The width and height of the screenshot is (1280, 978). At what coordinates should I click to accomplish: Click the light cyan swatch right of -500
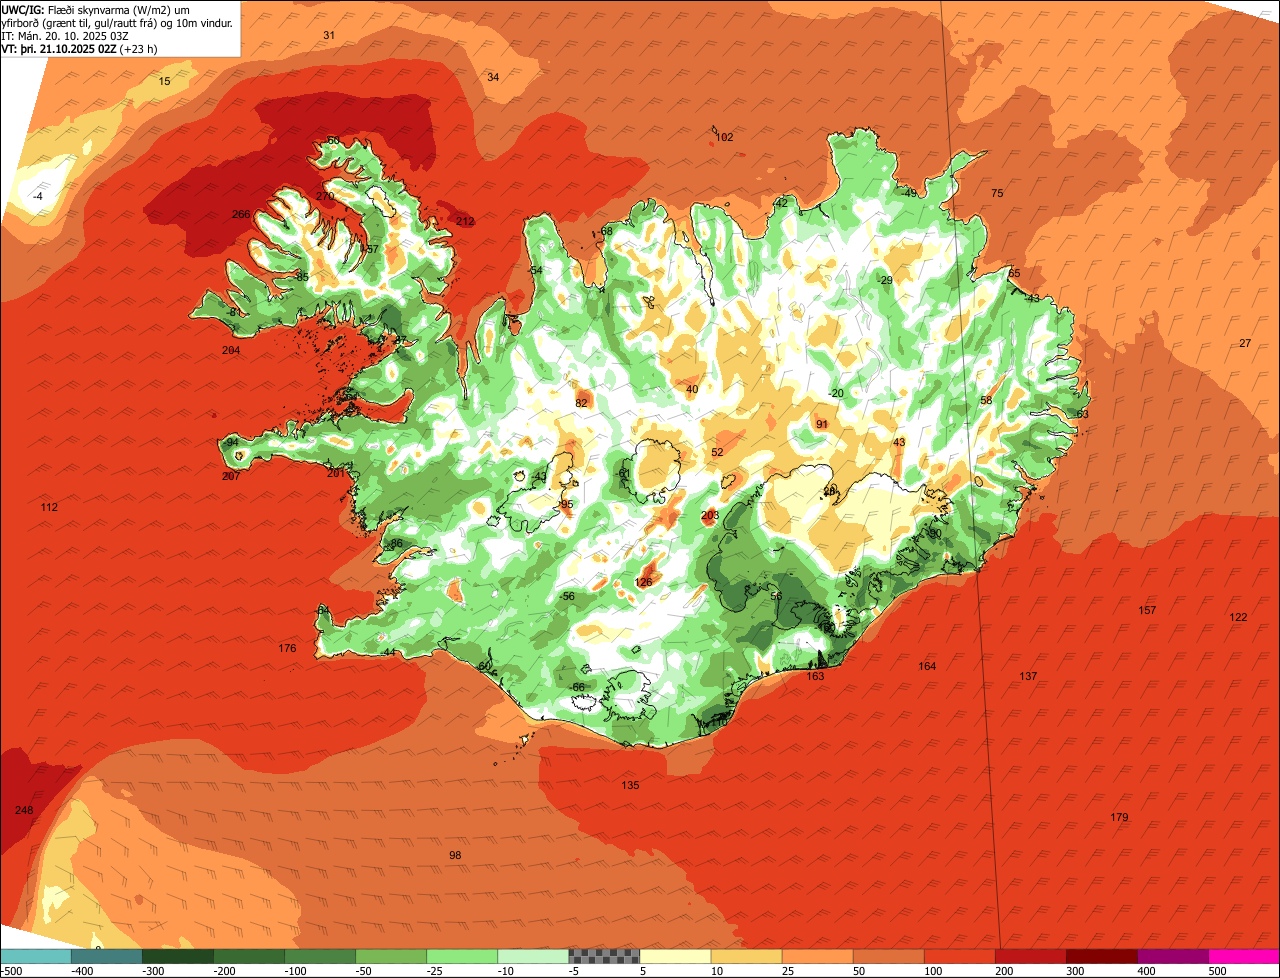[36, 956]
